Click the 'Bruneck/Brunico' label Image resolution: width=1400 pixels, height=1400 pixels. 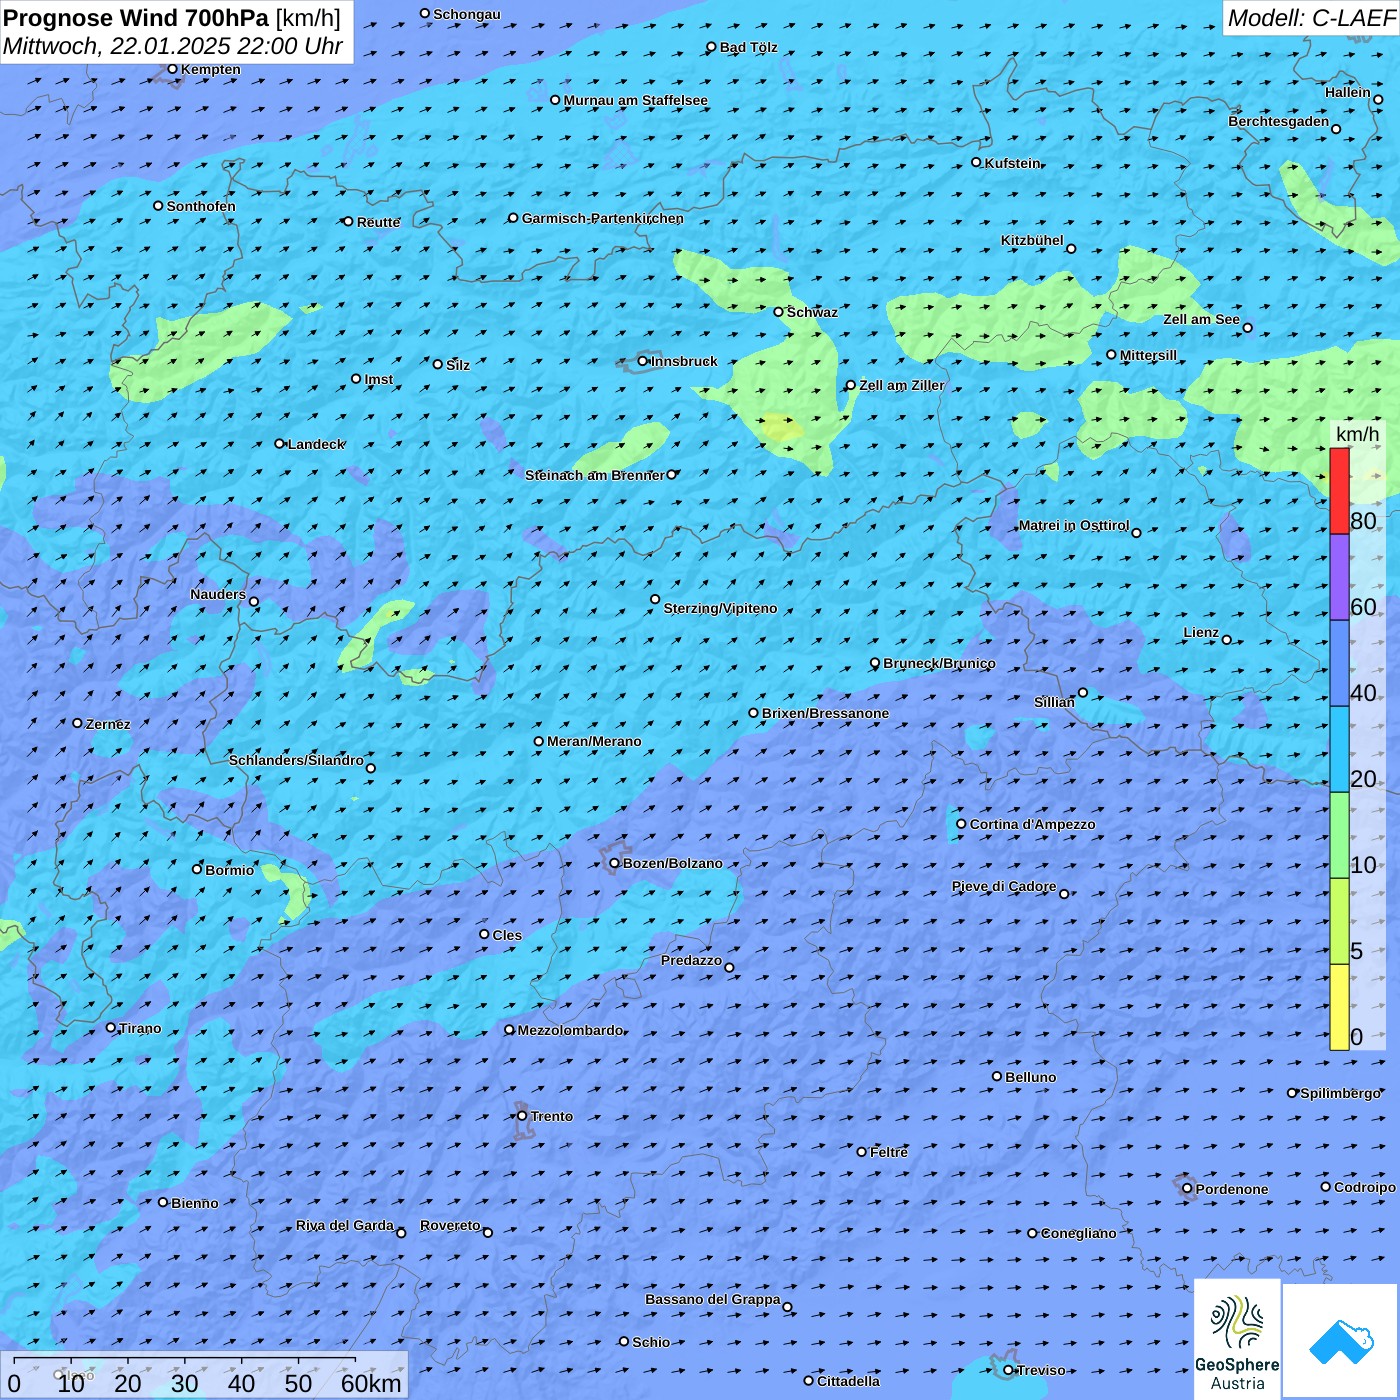point(939,663)
